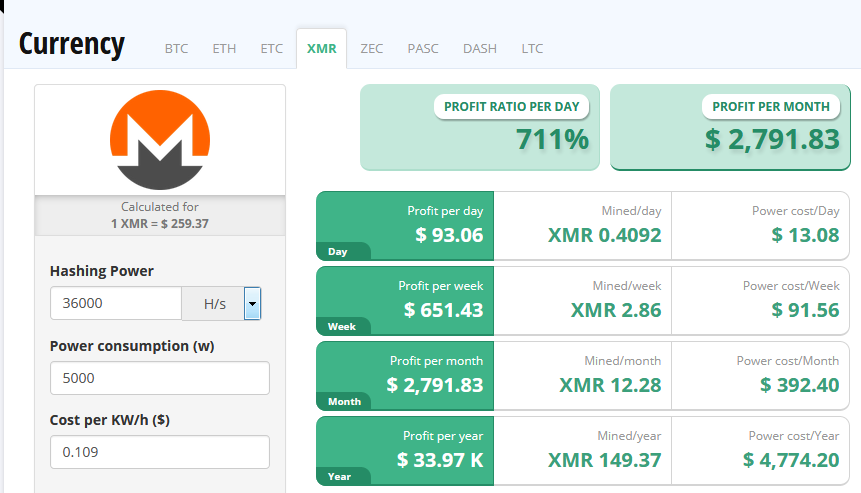Screen dimensions: 861x493
Task: Click the Mined/month XMR 12.28 value
Action: 610,385
